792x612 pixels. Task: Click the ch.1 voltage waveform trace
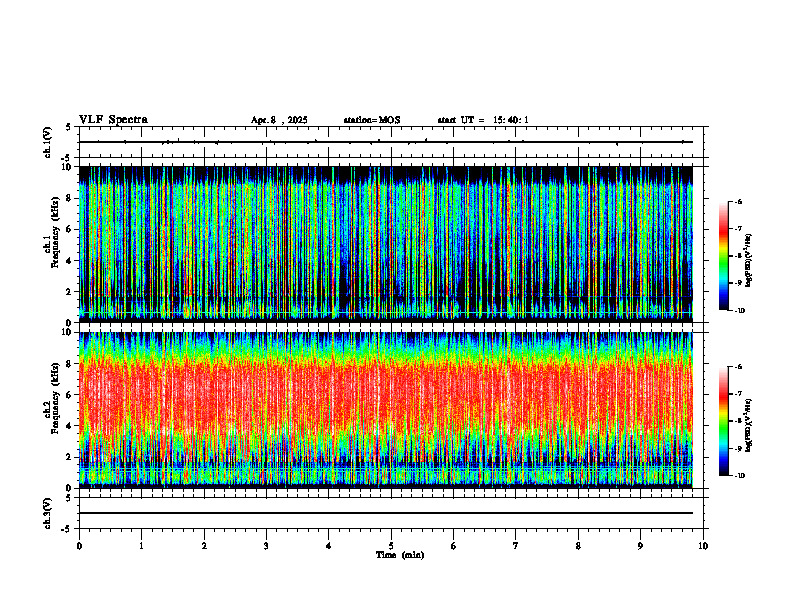coord(386,142)
